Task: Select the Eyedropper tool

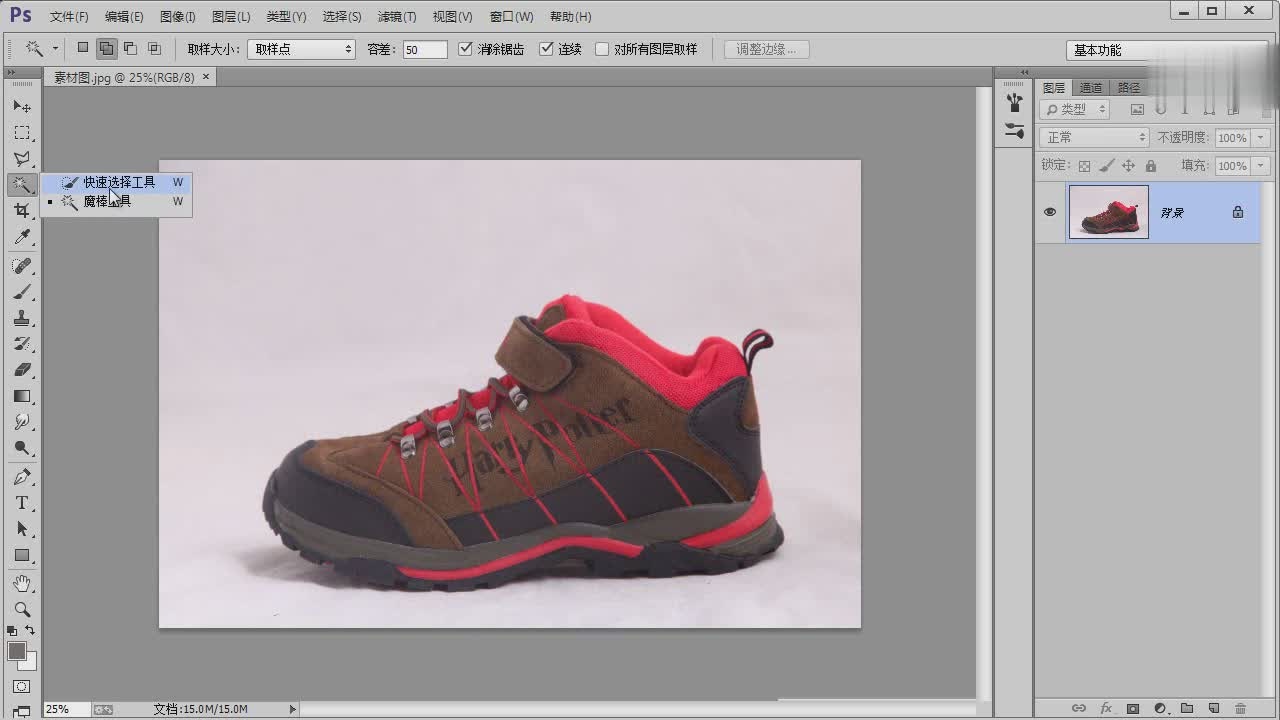Action: 22,237
